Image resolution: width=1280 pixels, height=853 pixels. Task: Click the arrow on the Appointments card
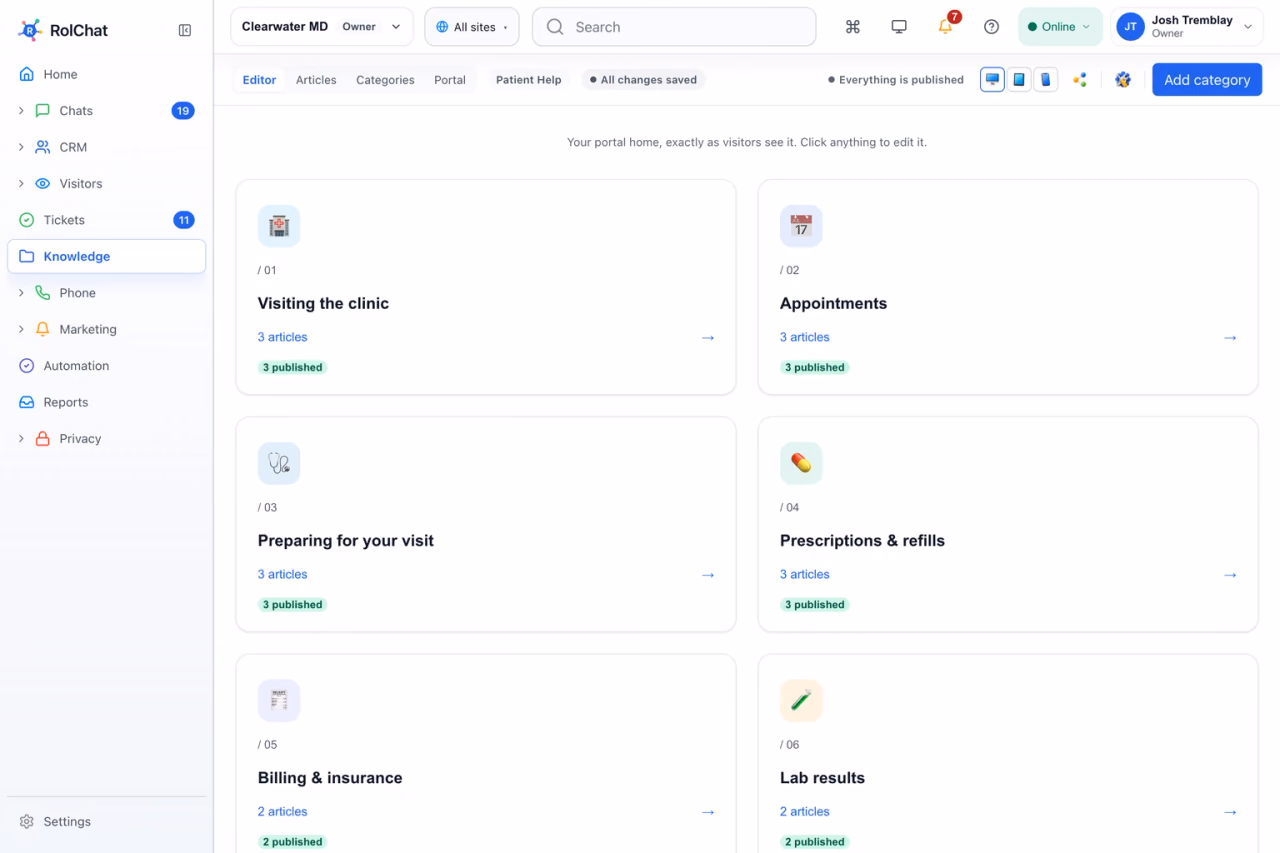pyautogui.click(x=1230, y=338)
